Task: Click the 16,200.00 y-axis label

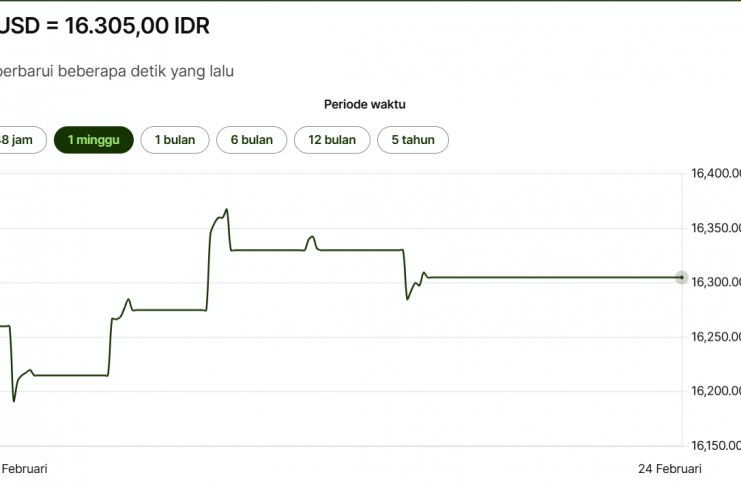Action: (716, 391)
